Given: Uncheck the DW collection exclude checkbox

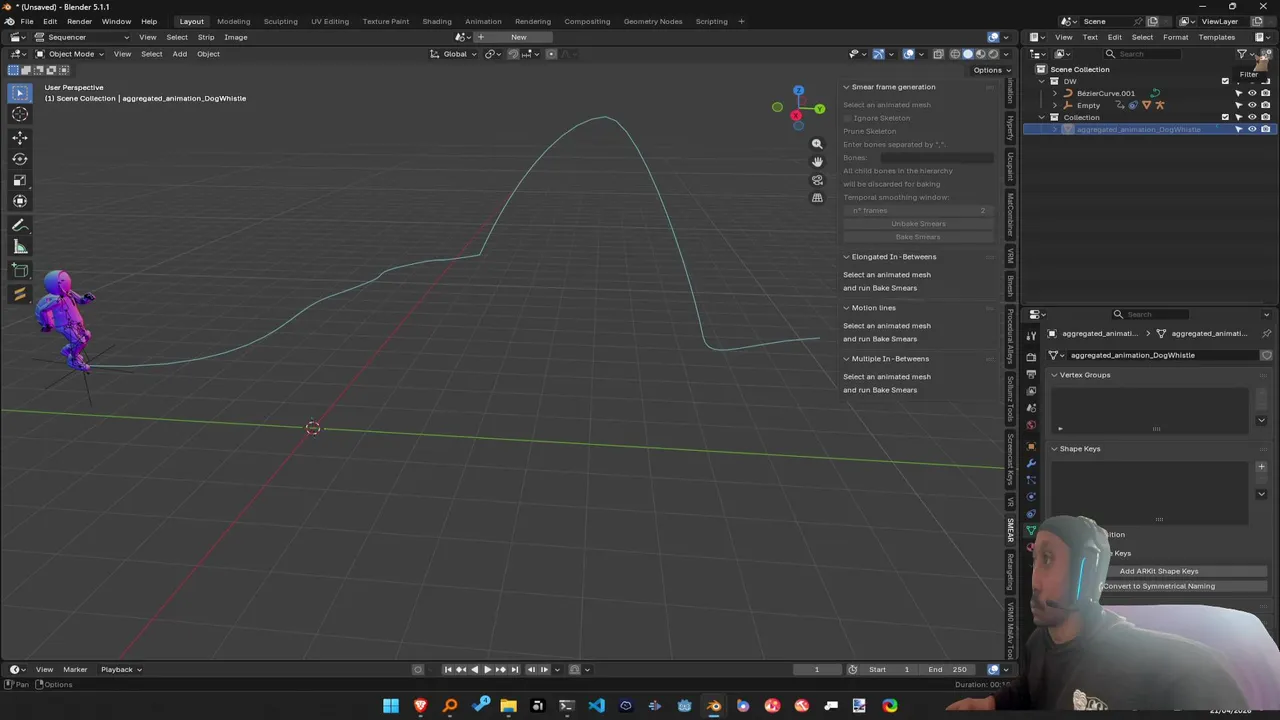Looking at the screenshot, I should click(x=1225, y=81).
